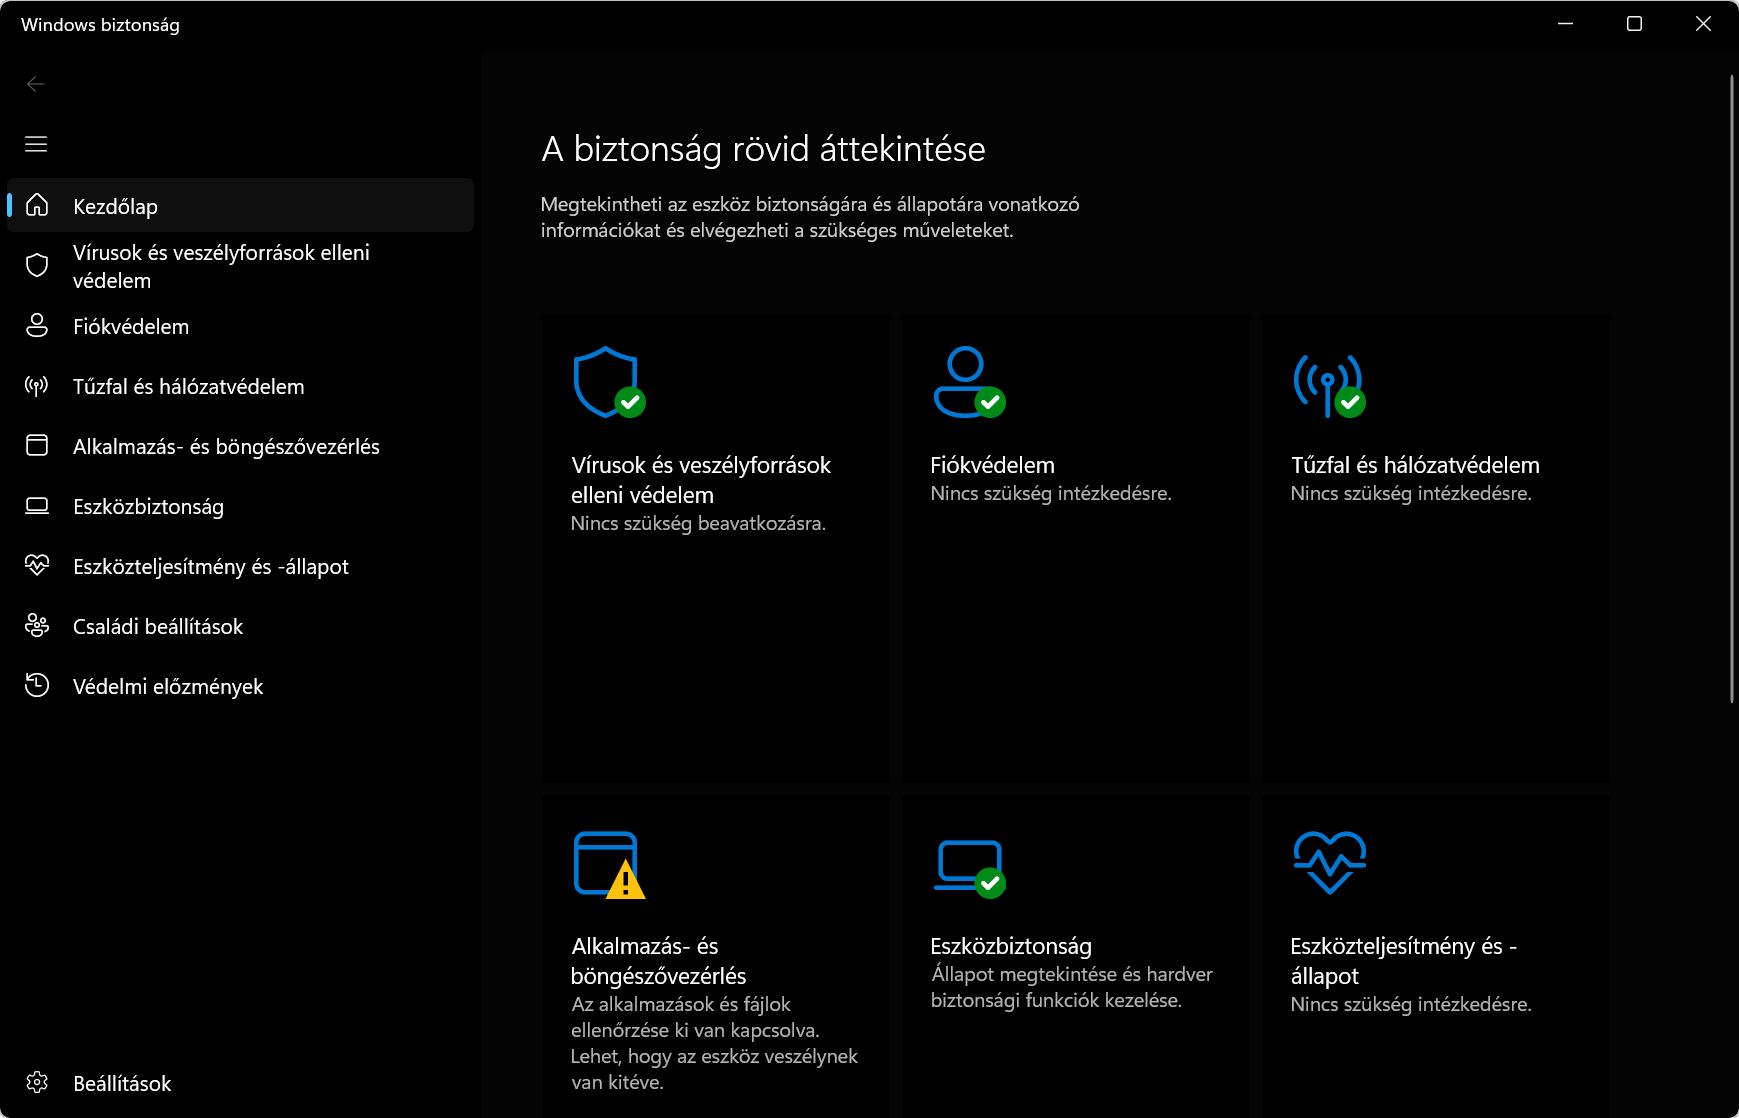Click the Fiókvédelem person icon in sidebar
Image resolution: width=1739 pixels, height=1118 pixels.
click(x=37, y=326)
